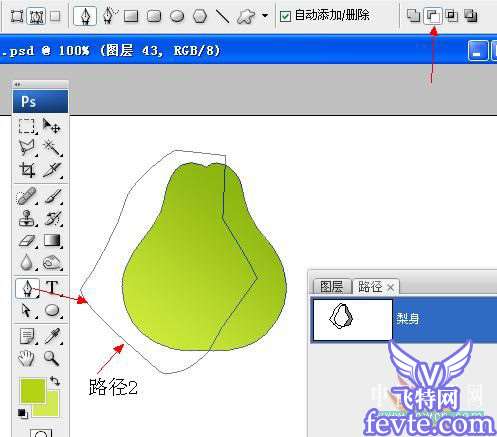Swap foreground and background colors
The width and height of the screenshot is (497, 437).
55,381
